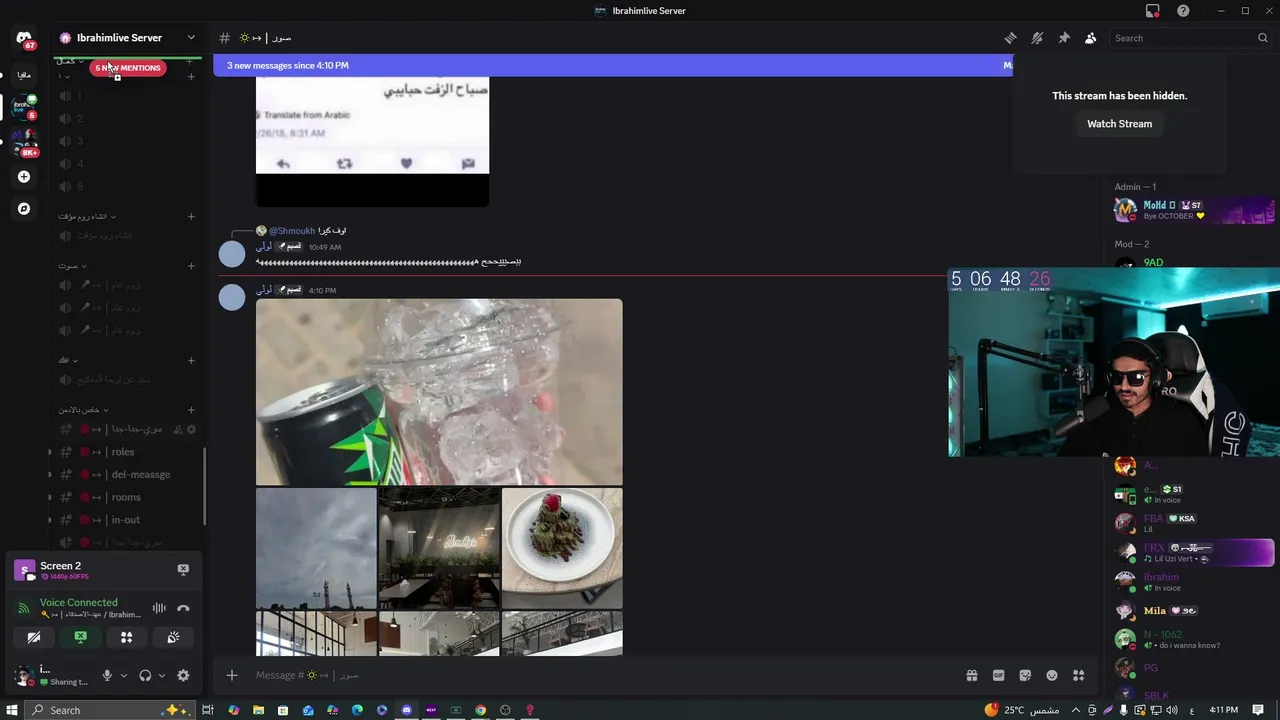Click plus attachment button in message bar
1280x720 pixels.
[x=232, y=675]
